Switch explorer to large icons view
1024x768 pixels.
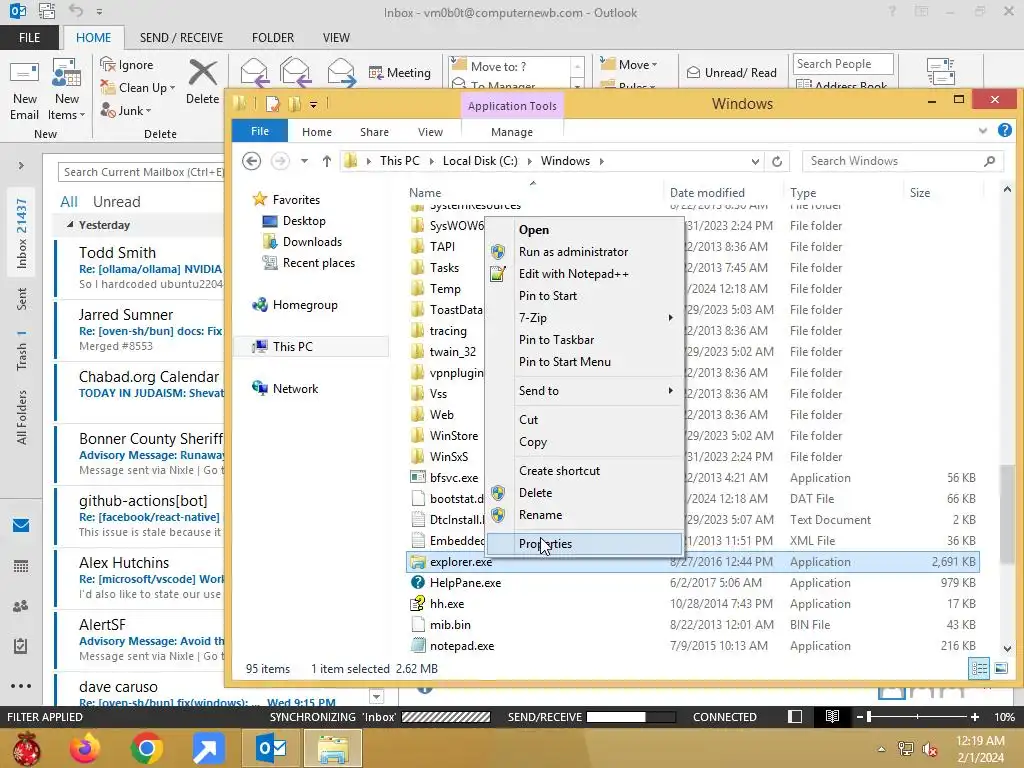pos(1000,668)
